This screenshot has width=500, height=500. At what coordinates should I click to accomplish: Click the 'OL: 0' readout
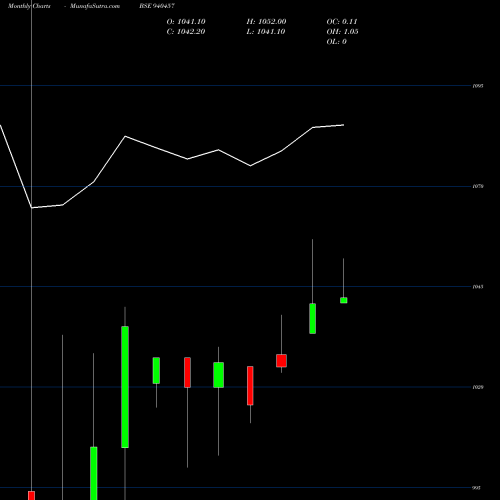tap(337, 42)
